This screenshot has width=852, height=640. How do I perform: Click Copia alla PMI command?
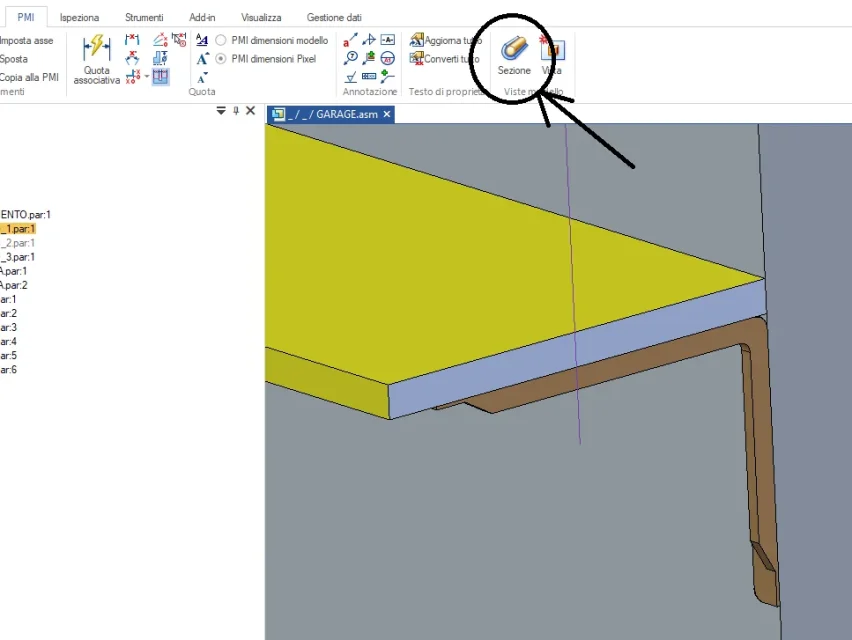(x=29, y=77)
